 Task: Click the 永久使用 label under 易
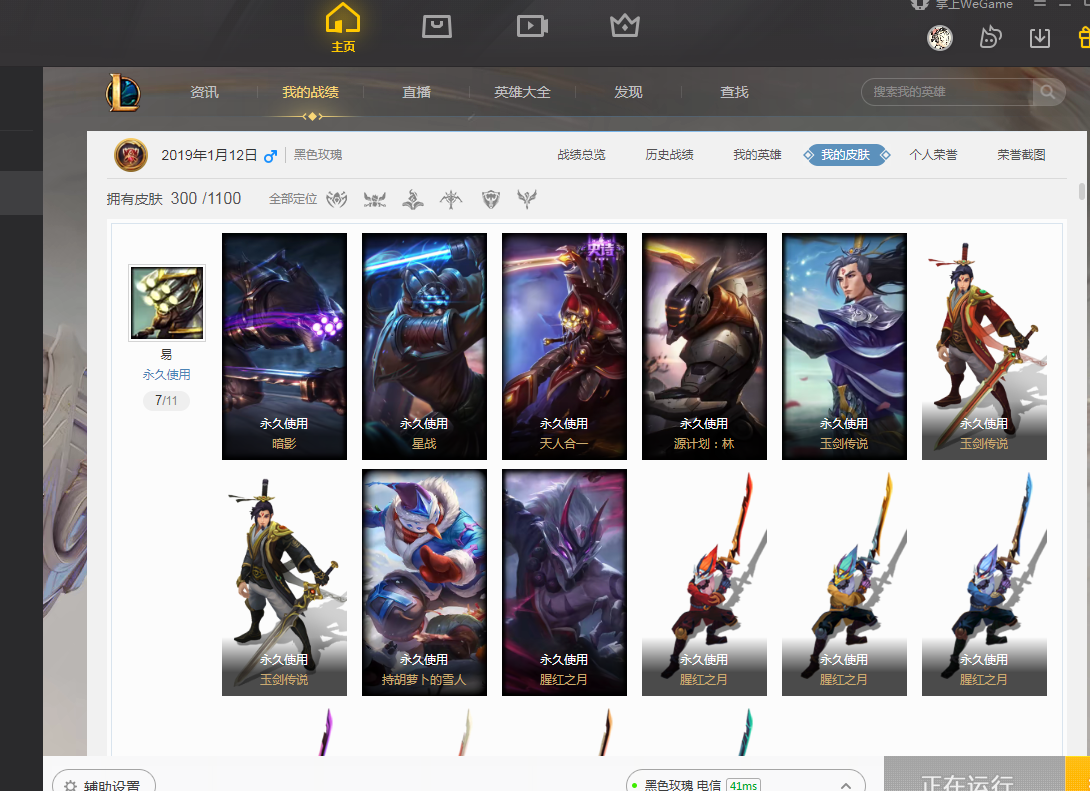[x=166, y=375]
